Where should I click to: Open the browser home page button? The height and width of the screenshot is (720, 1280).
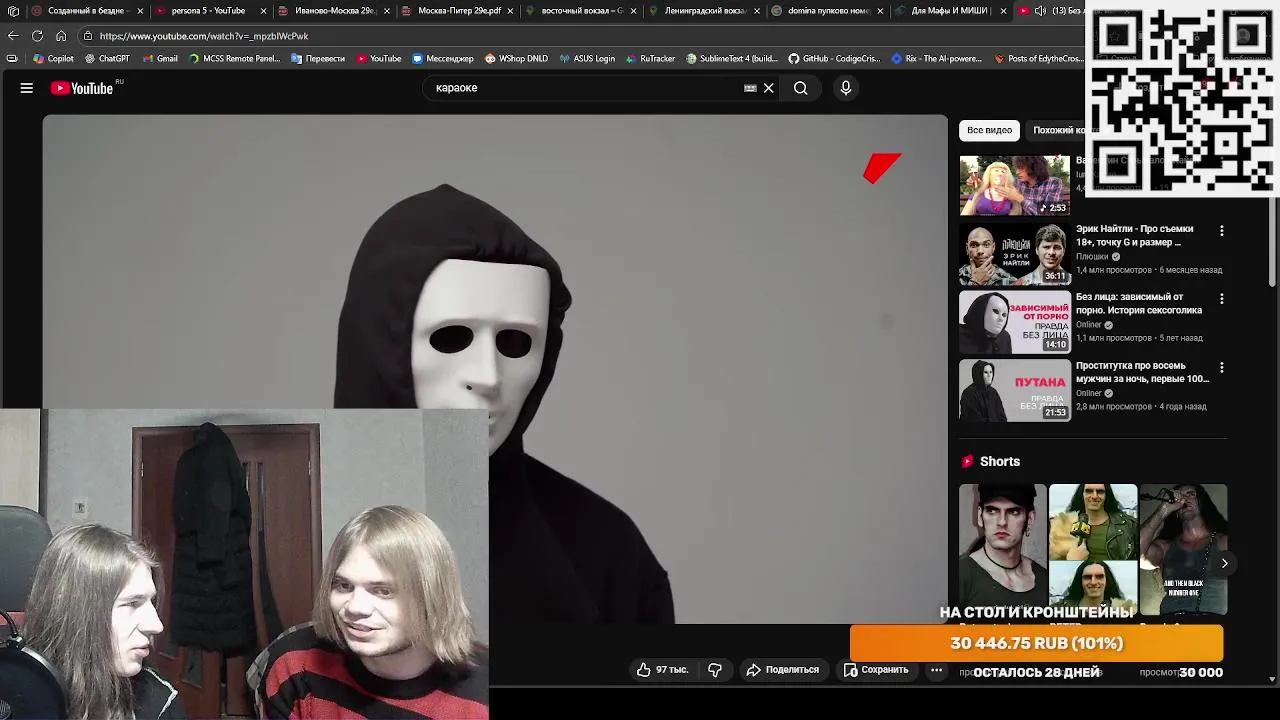(61, 36)
